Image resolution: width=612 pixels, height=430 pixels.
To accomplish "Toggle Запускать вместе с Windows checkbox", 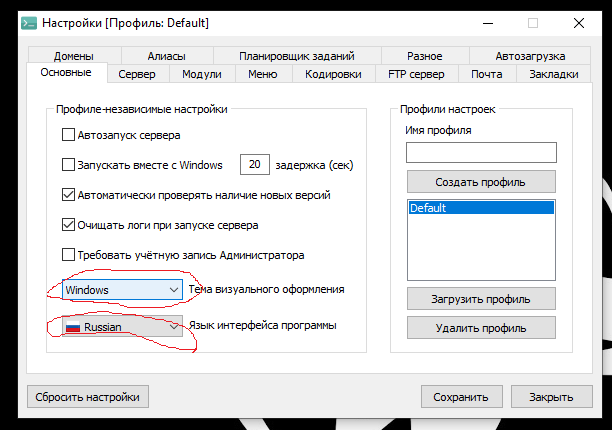I will [x=69, y=165].
